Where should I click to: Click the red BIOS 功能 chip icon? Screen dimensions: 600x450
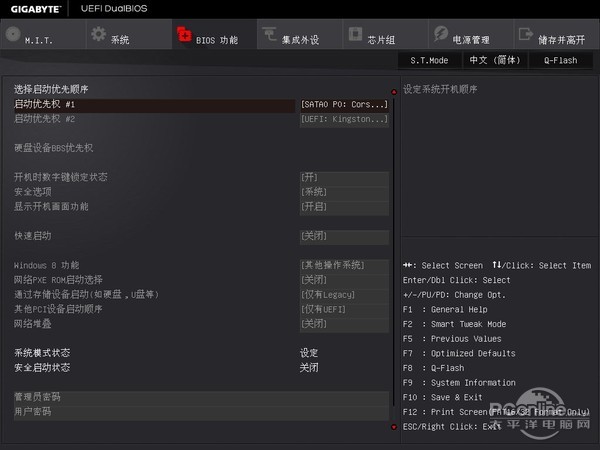pos(184,34)
